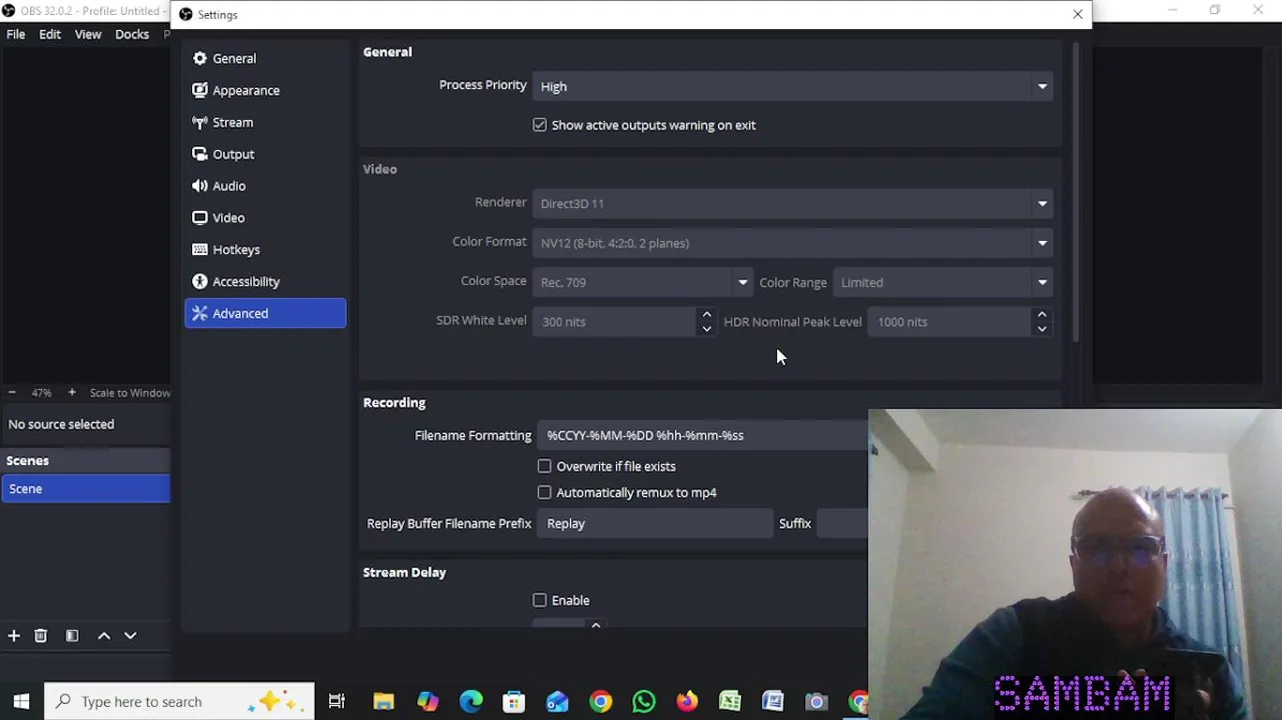Image resolution: width=1282 pixels, height=720 pixels.
Task: Enable Automatically remux to mp4
Action: (544, 492)
